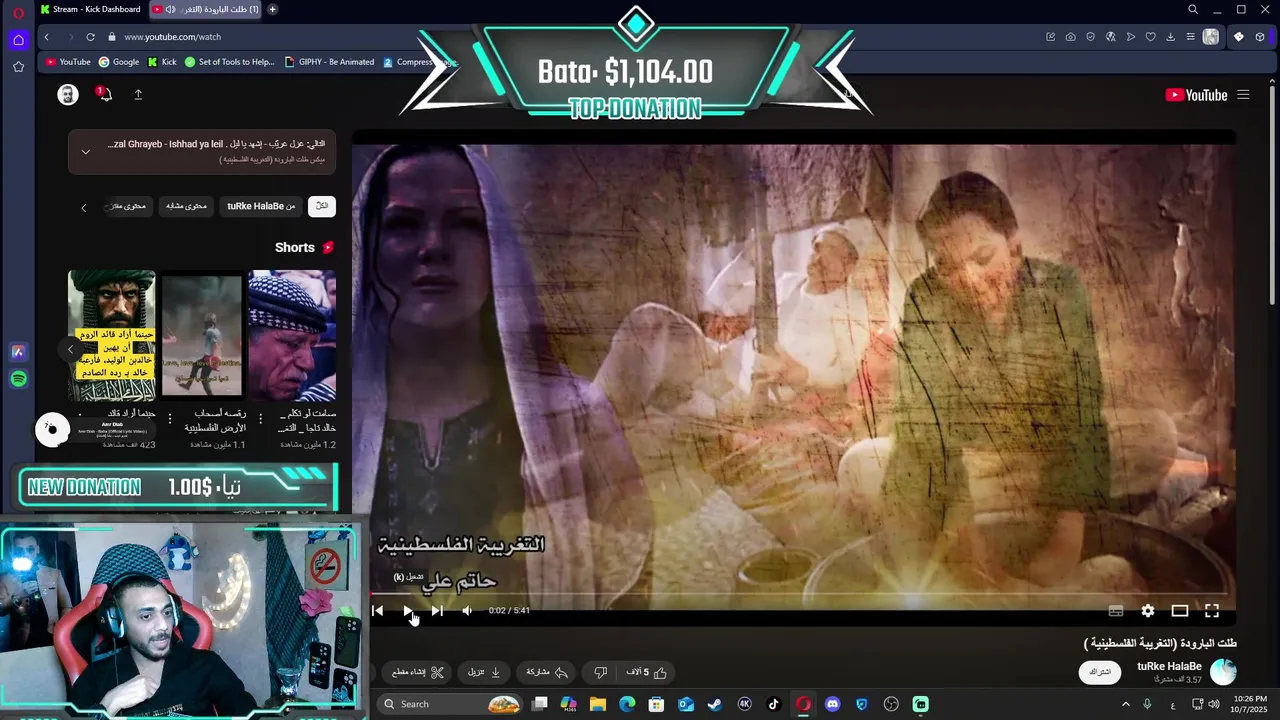Switch to the YouTube طلت البارودة tab
Screen dimensions: 1280x720
(205, 9)
